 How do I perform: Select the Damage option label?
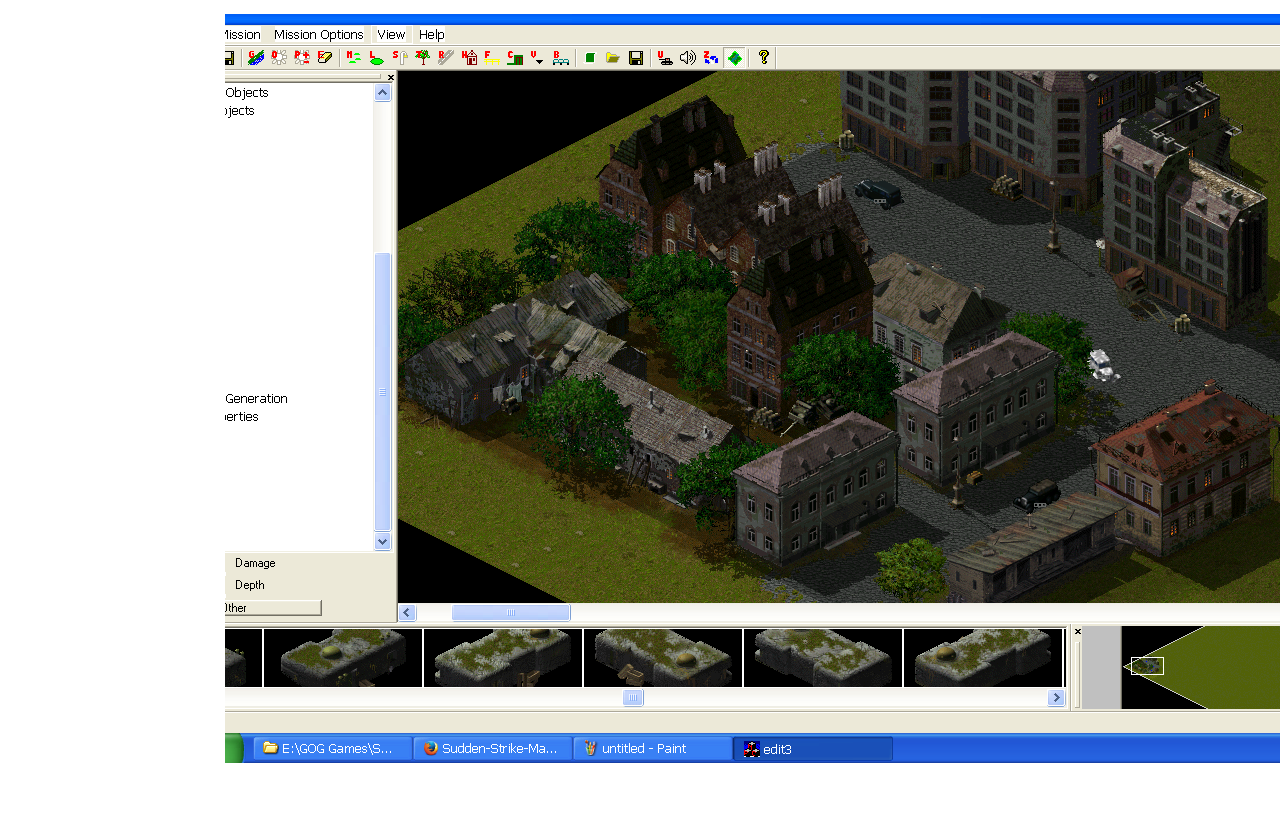[x=255, y=563]
